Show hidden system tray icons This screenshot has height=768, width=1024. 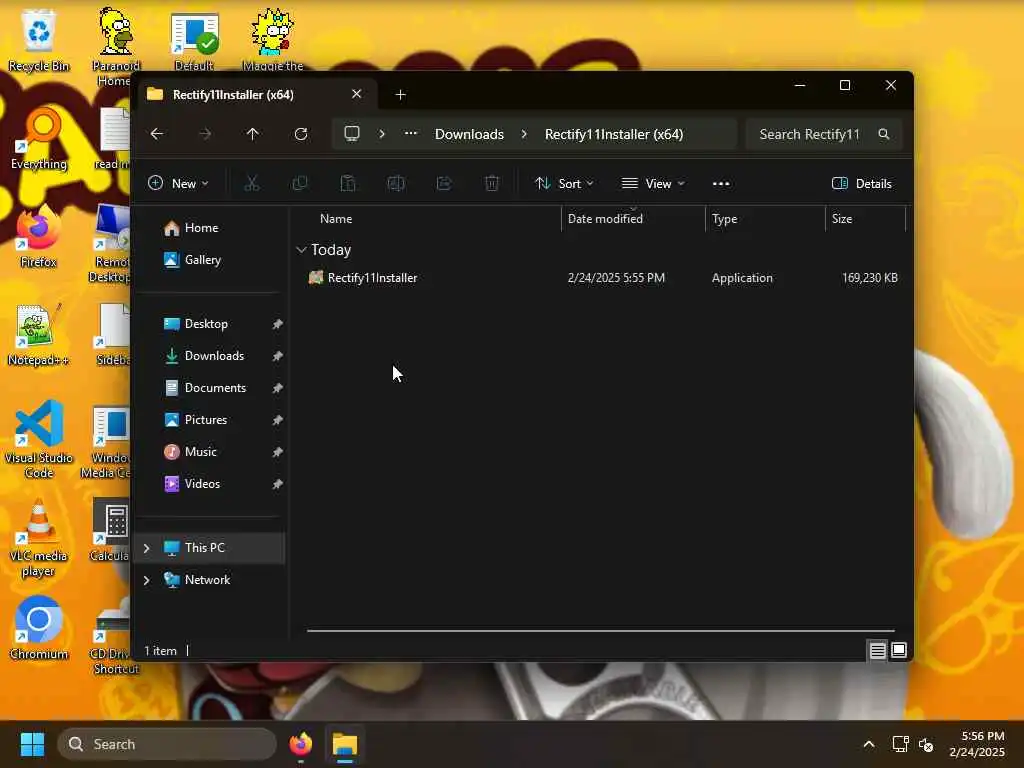click(x=869, y=744)
